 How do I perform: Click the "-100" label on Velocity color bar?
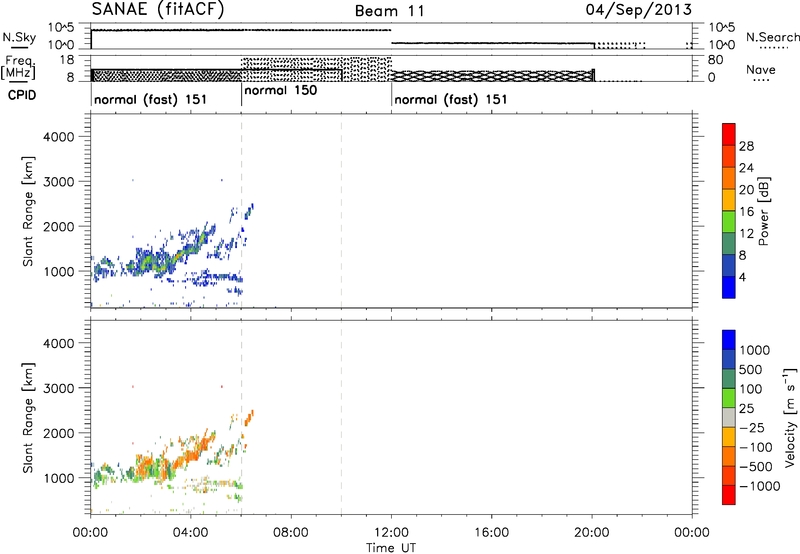point(756,447)
